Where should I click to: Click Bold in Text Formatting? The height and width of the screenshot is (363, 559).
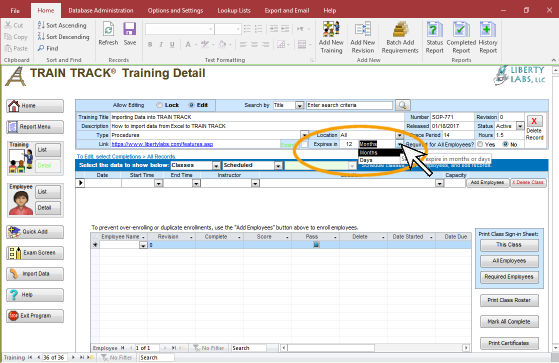(x=150, y=45)
